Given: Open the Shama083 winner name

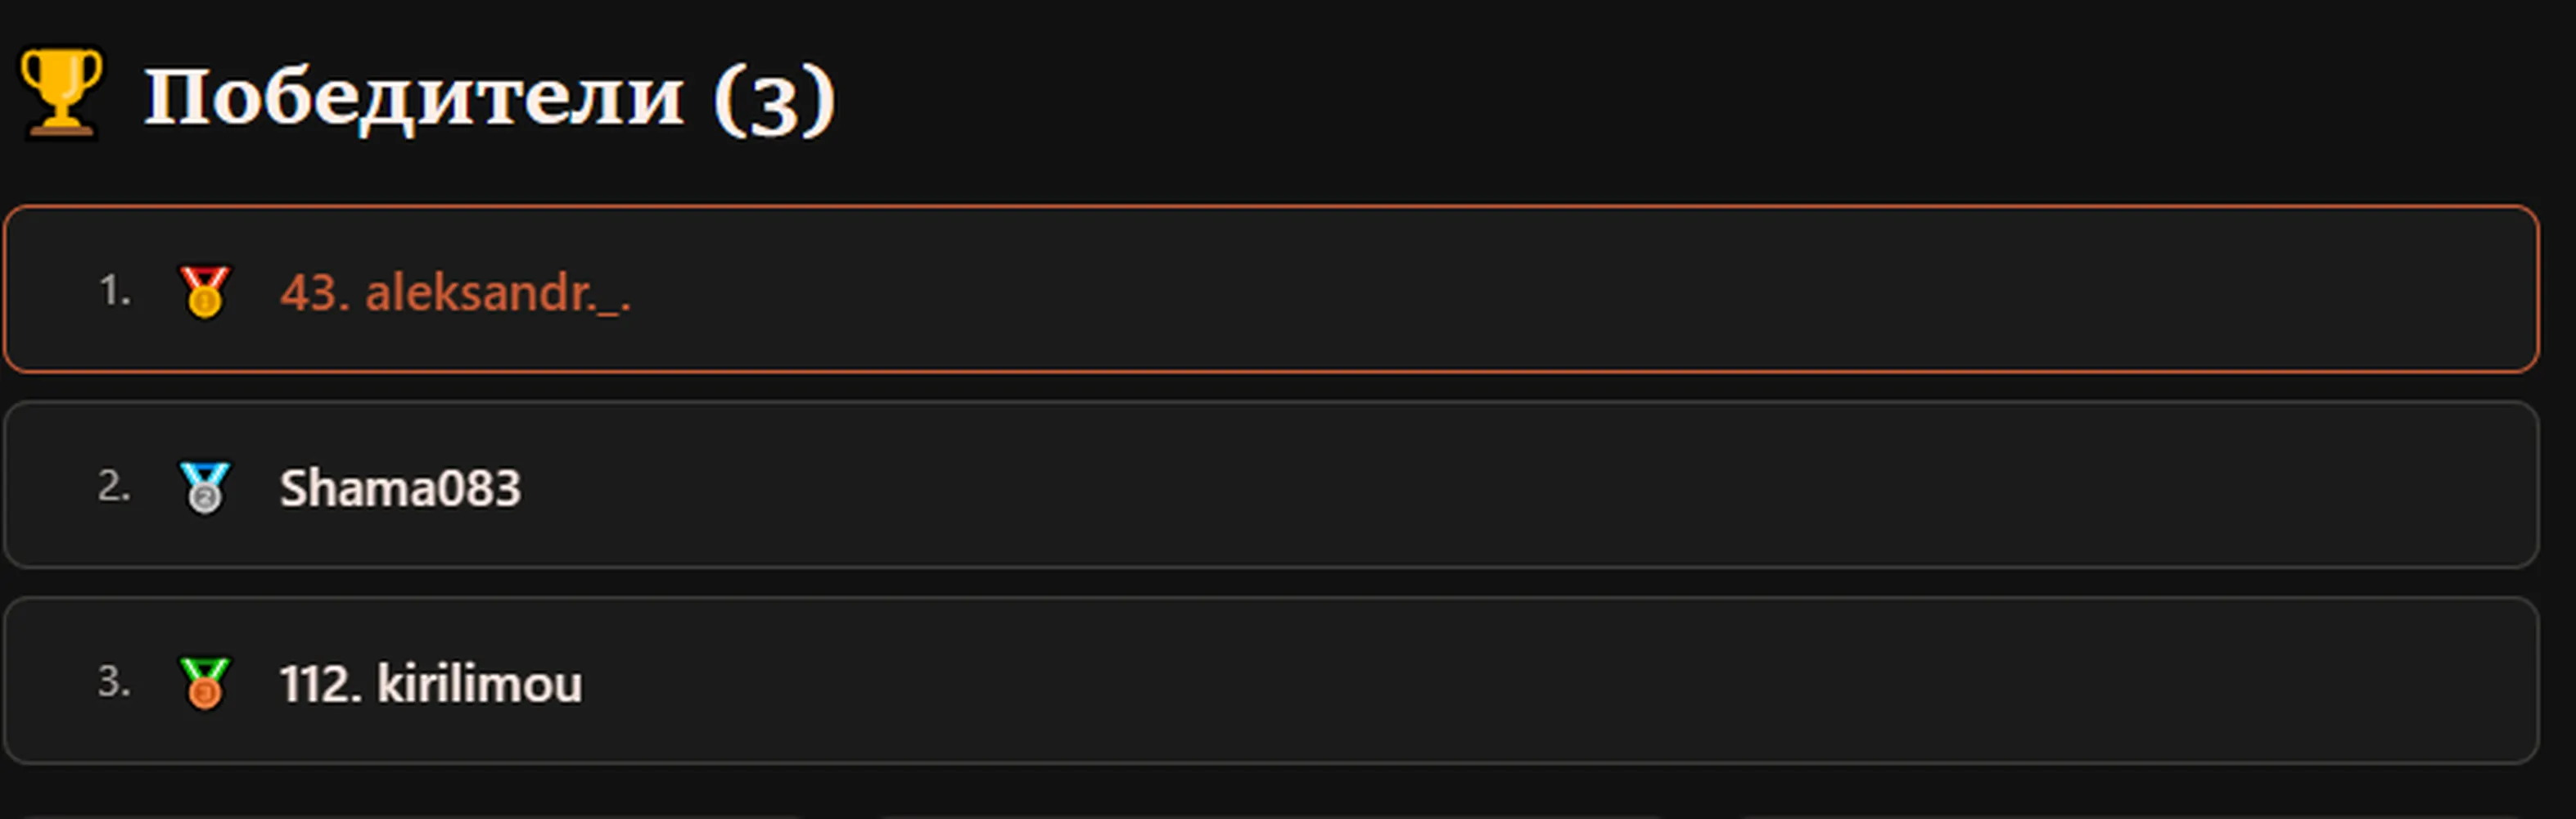Looking at the screenshot, I should (x=400, y=488).
